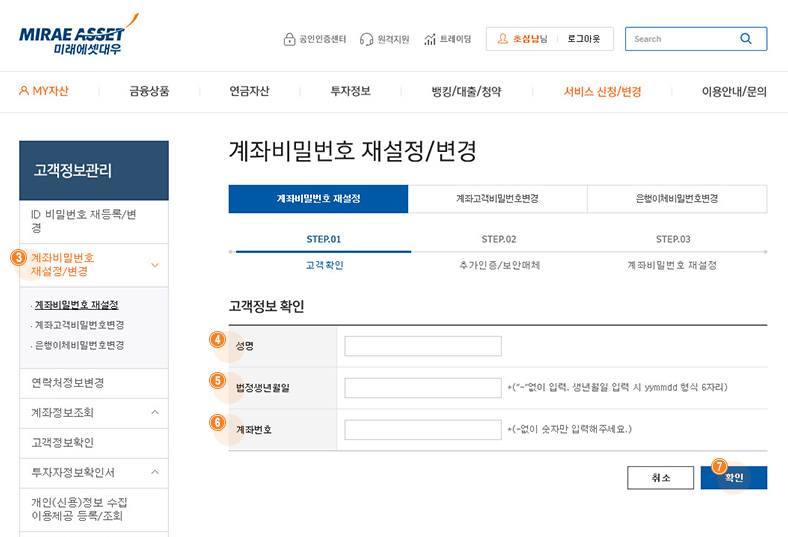Open 금융상품 menu

click(x=149, y=91)
